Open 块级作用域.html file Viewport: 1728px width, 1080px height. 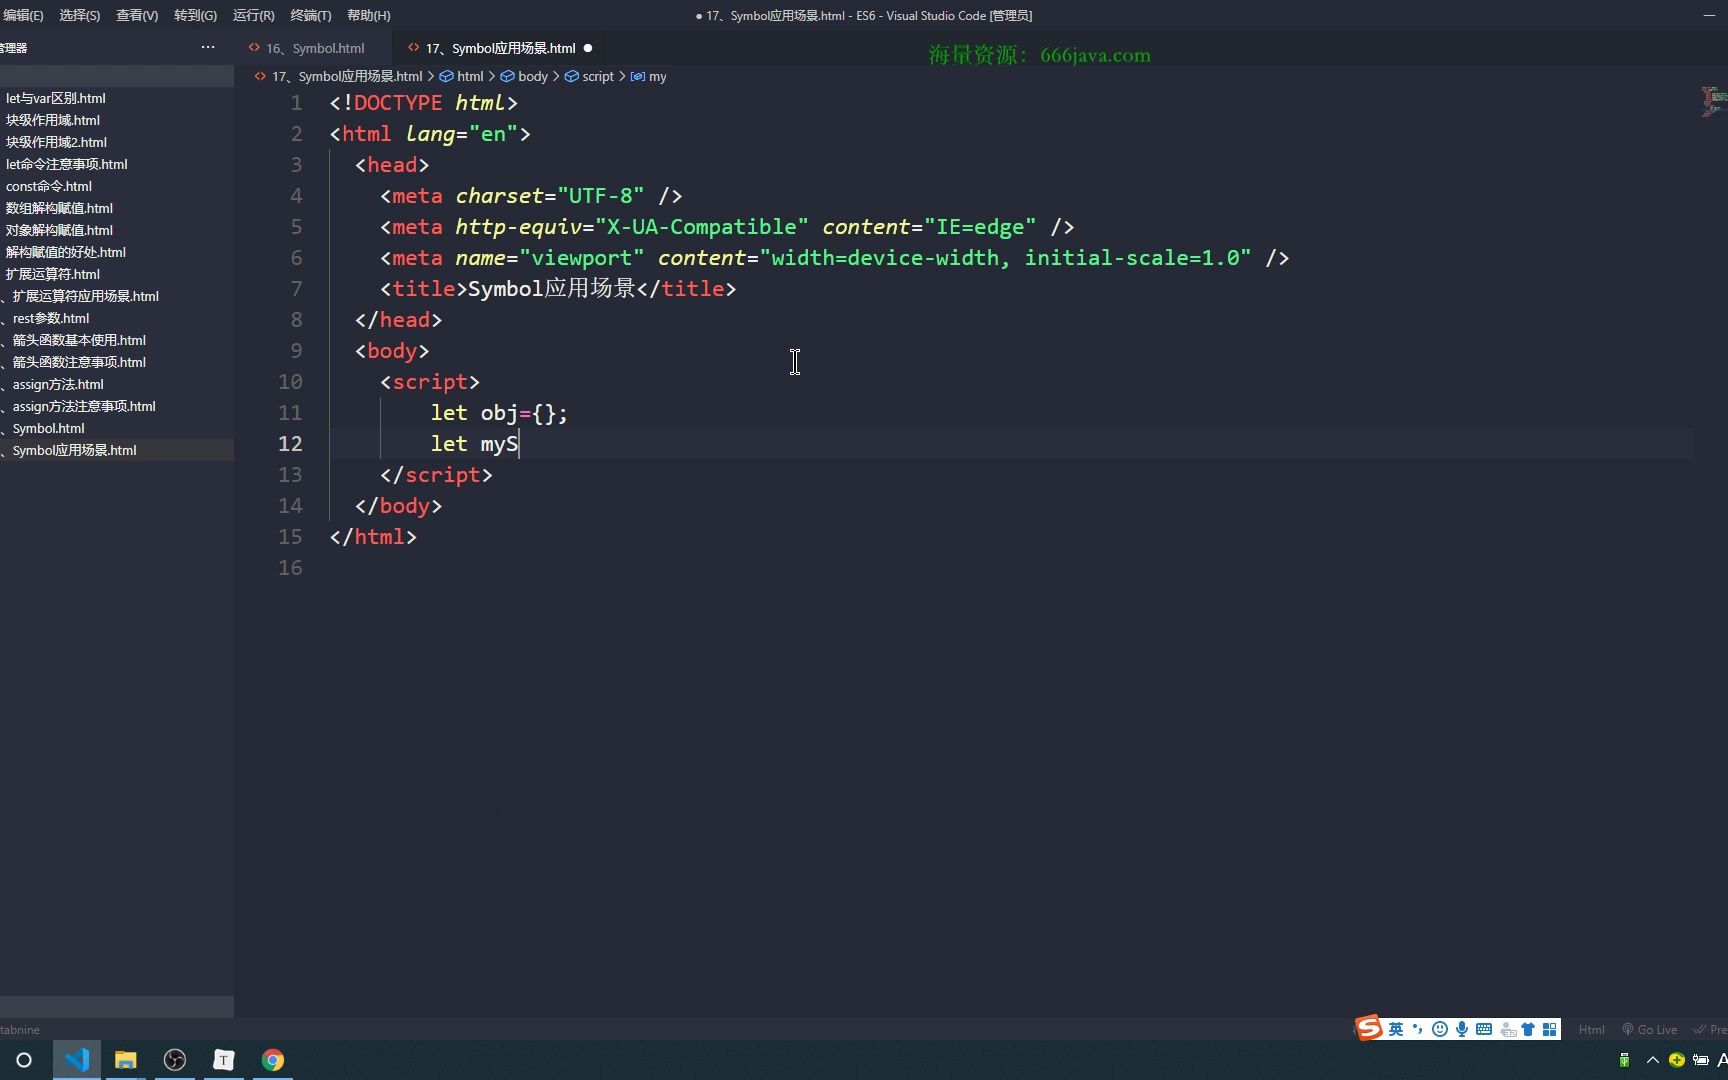(117, 120)
